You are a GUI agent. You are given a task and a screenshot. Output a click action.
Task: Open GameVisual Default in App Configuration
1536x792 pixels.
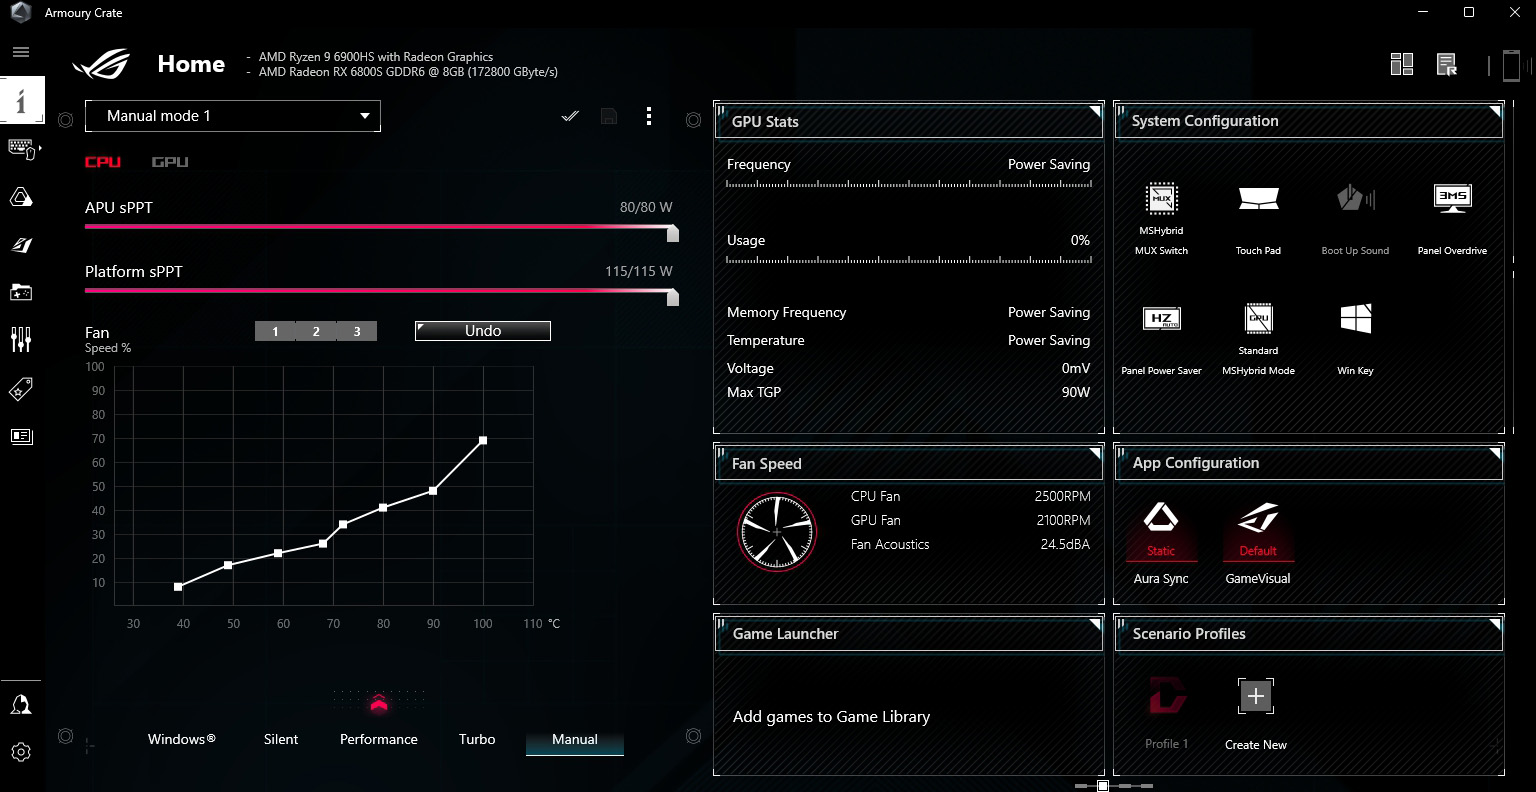pyautogui.click(x=1258, y=530)
